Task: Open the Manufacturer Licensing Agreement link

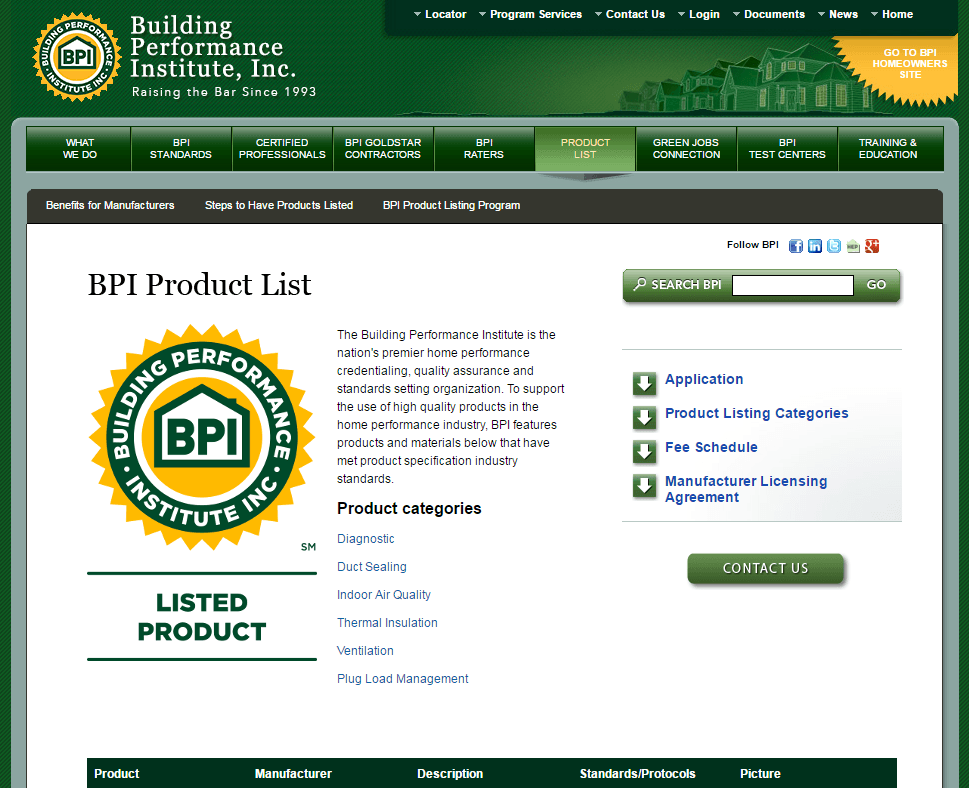Action: [745, 489]
